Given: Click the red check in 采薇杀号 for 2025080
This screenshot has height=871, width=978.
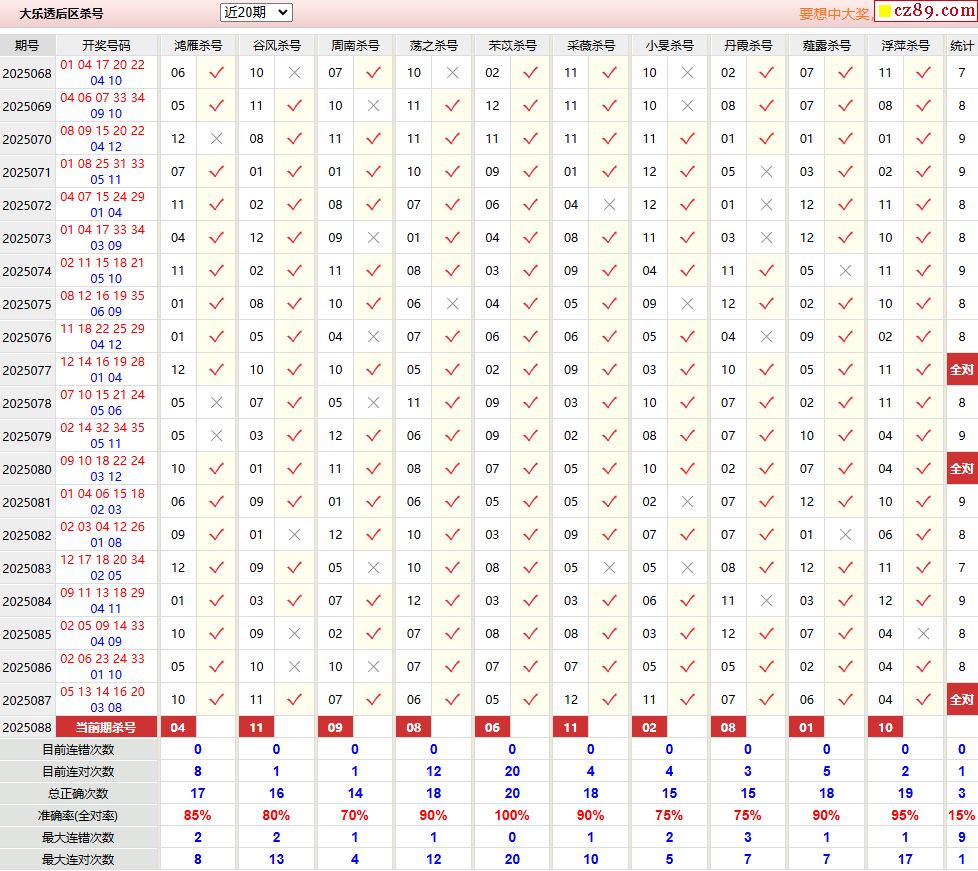Looking at the screenshot, I should pyautogui.click(x=609, y=469).
